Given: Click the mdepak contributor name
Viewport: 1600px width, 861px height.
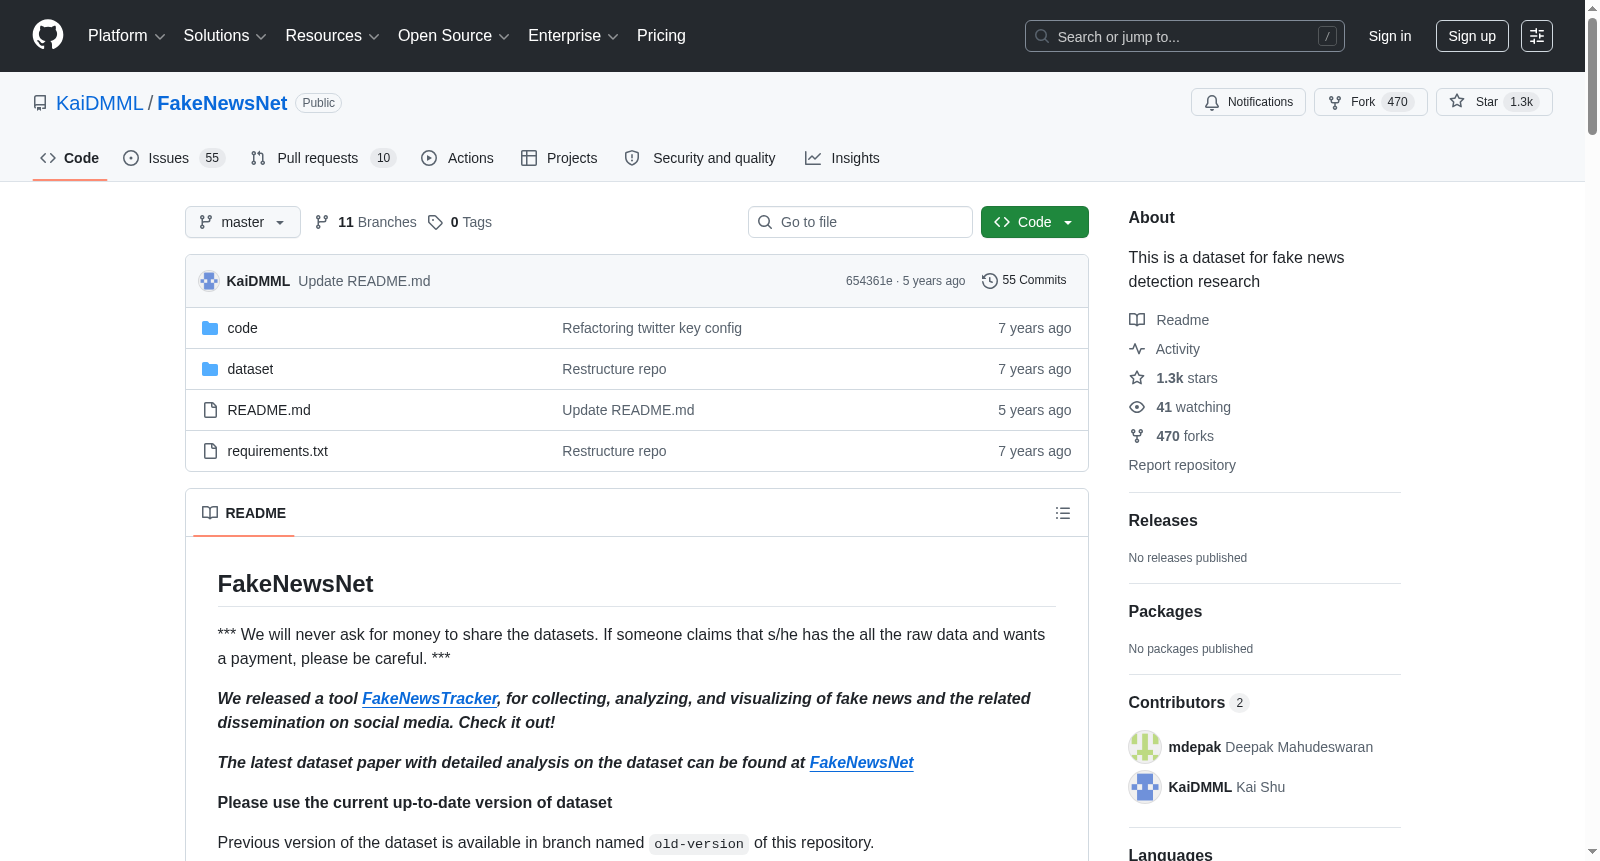Looking at the screenshot, I should pos(1195,747).
